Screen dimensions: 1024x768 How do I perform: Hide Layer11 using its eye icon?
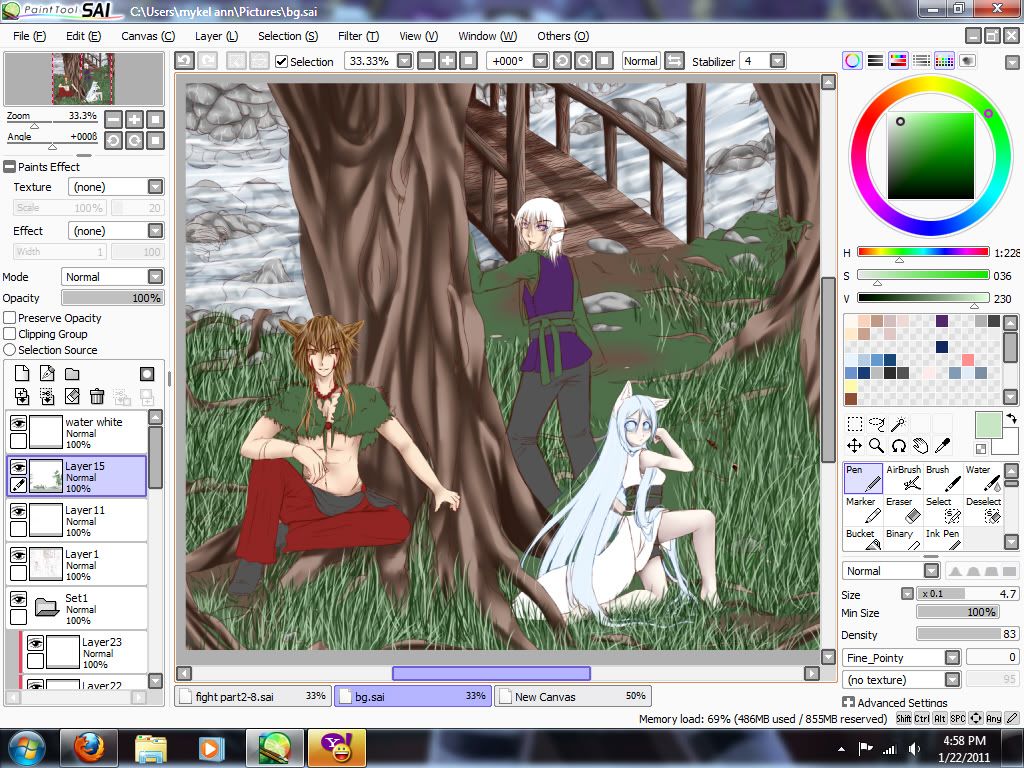(x=18, y=511)
